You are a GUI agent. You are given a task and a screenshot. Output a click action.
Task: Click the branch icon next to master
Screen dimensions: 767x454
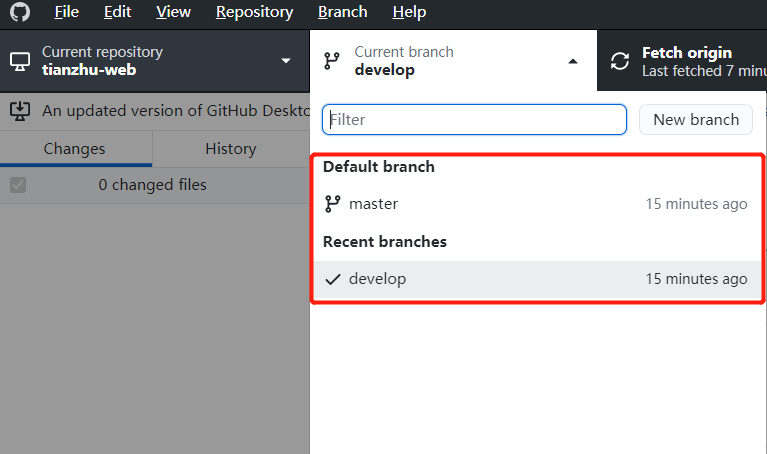coord(333,204)
